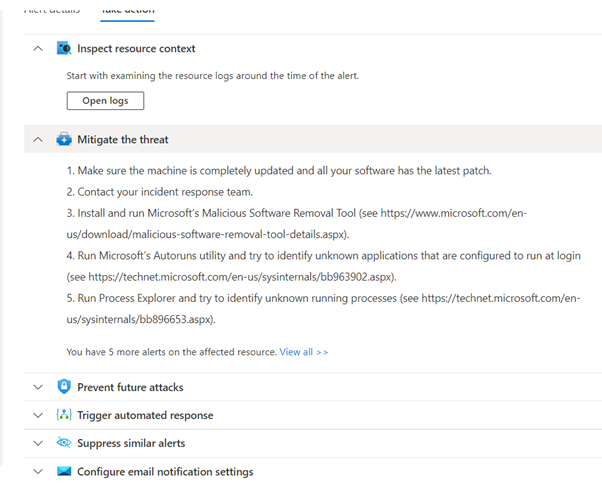Click the Configure email notification settings heading
The image size is (602, 484).
165,471
